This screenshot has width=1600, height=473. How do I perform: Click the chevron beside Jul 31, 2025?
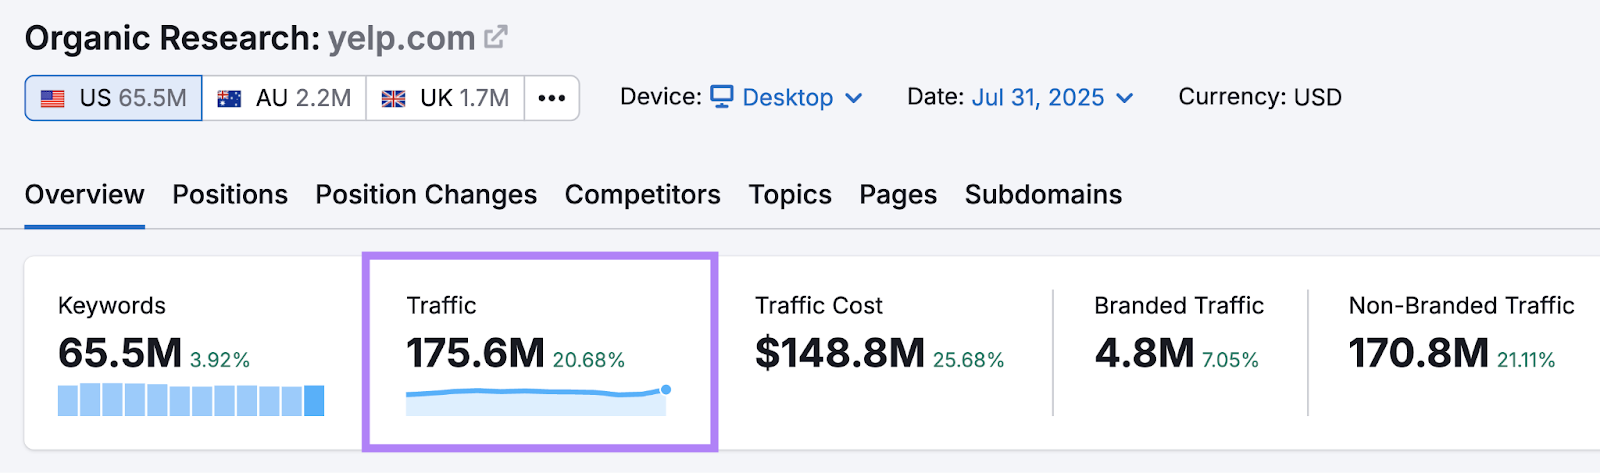1125,98
